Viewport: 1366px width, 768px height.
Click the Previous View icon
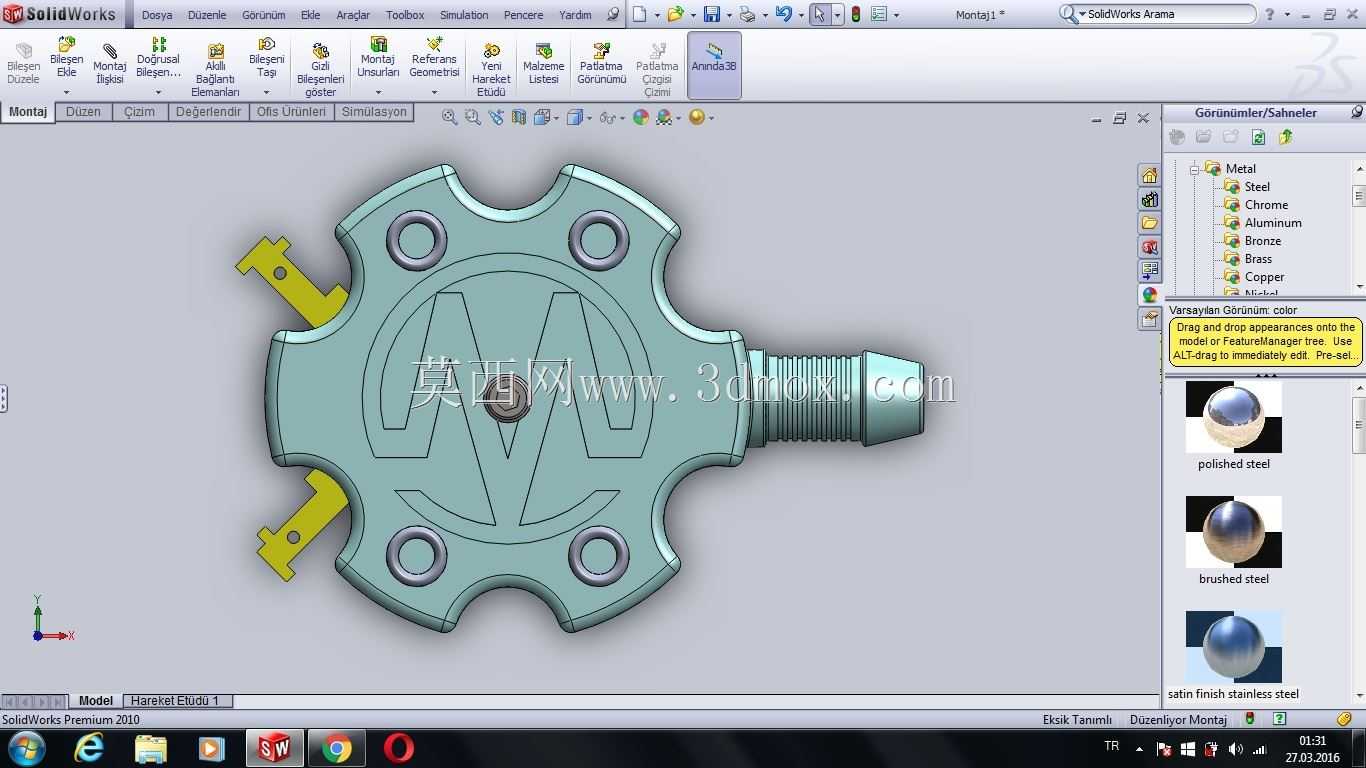pyautogui.click(x=496, y=117)
